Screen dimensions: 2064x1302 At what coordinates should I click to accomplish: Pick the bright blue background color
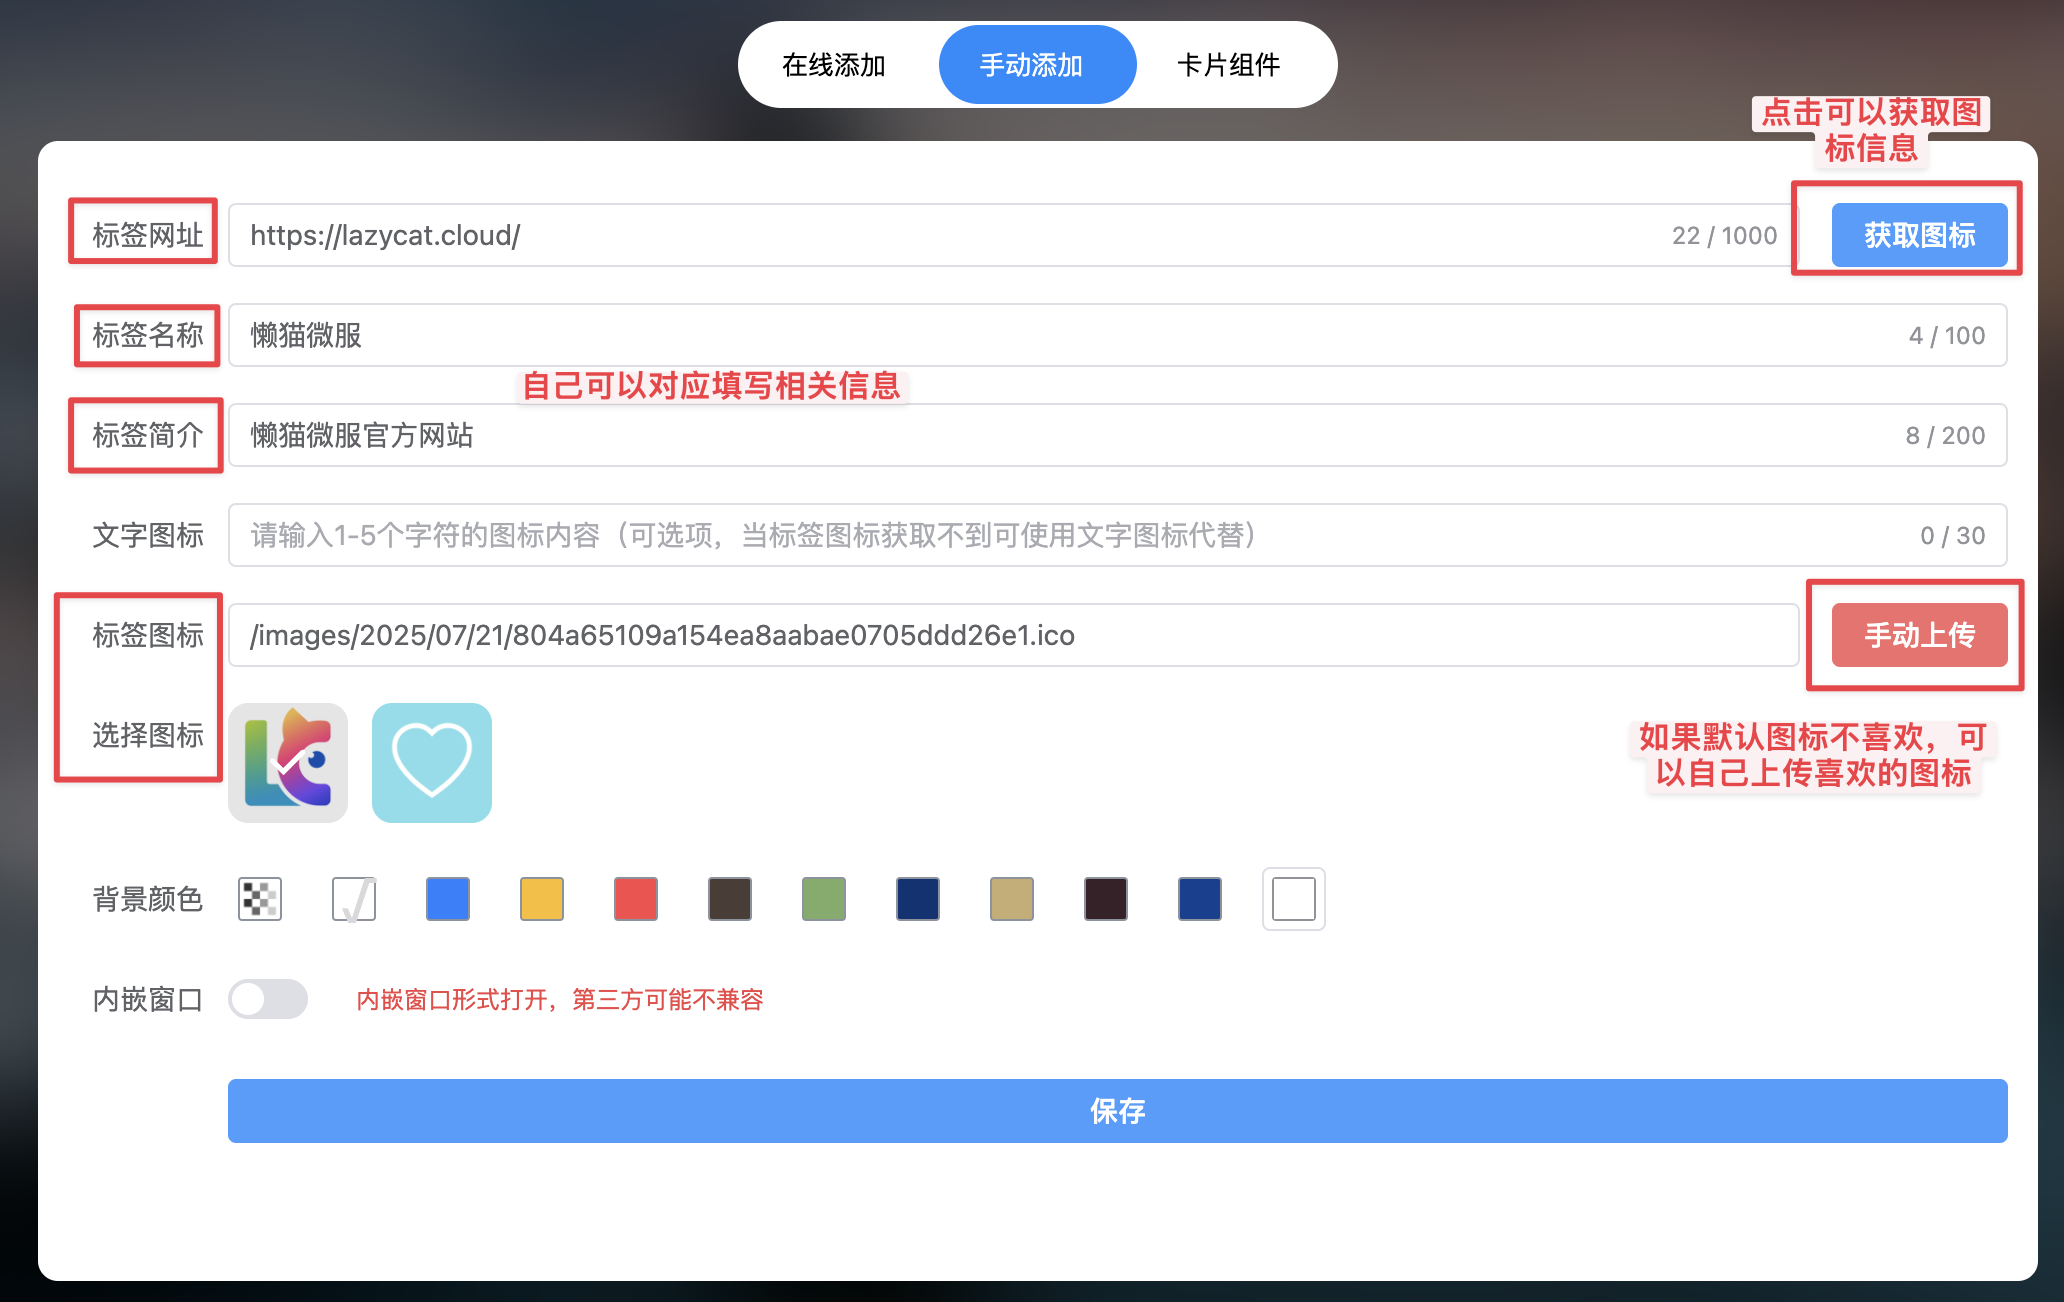tap(448, 899)
